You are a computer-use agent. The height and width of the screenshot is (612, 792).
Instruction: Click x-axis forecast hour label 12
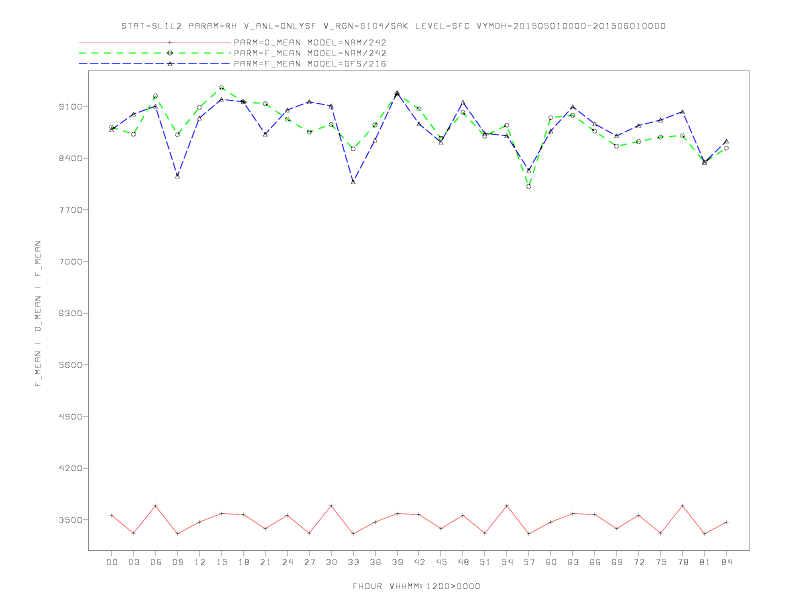coord(200,562)
